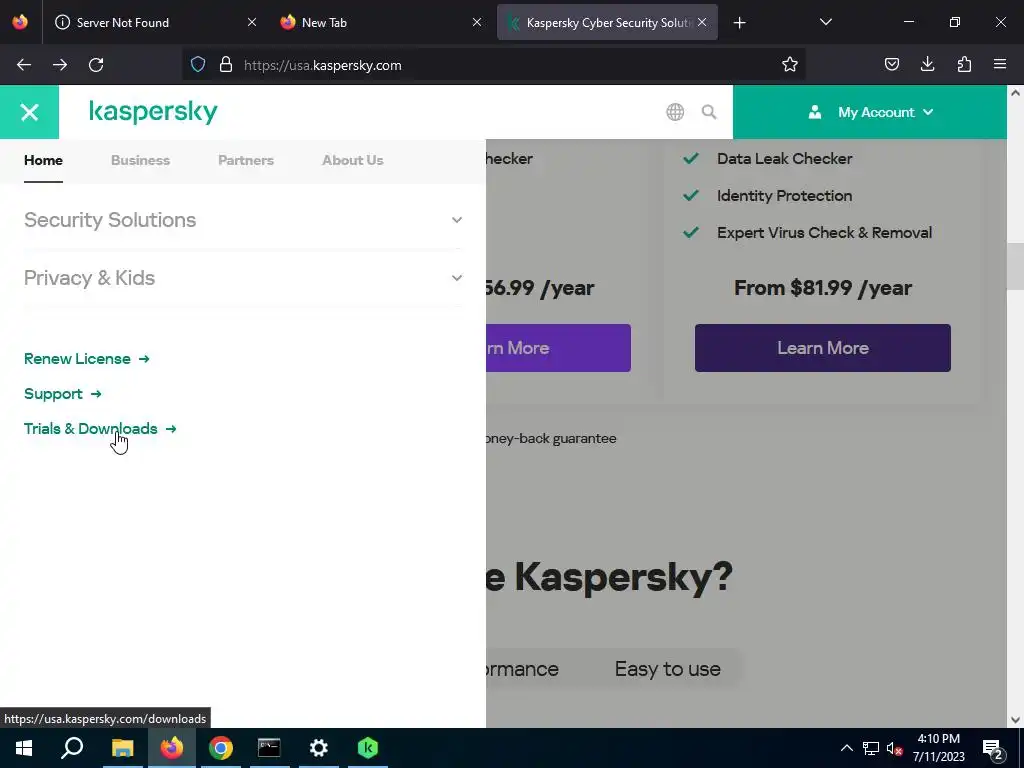Click the site security padlock icon
This screenshot has height=768, width=1024.
click(x=226, y=65)
